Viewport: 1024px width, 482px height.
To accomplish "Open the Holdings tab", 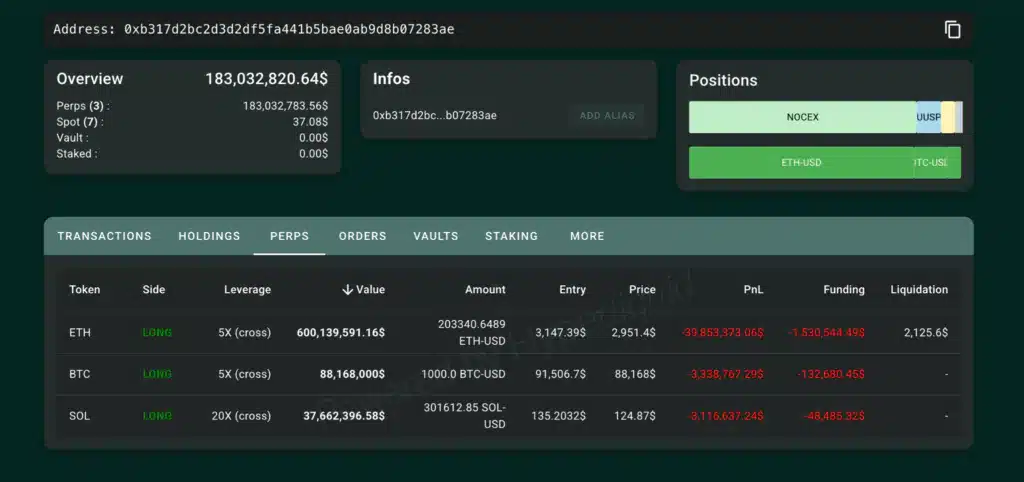I will tap(209, 236).
